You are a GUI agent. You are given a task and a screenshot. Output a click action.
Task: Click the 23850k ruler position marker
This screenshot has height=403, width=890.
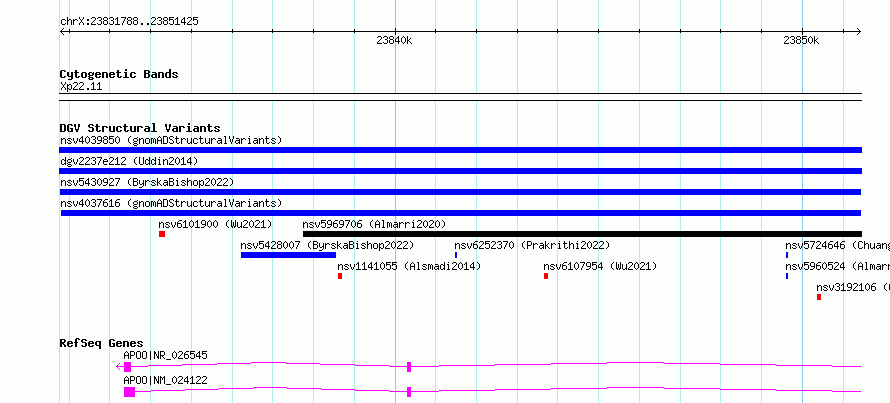801,40
